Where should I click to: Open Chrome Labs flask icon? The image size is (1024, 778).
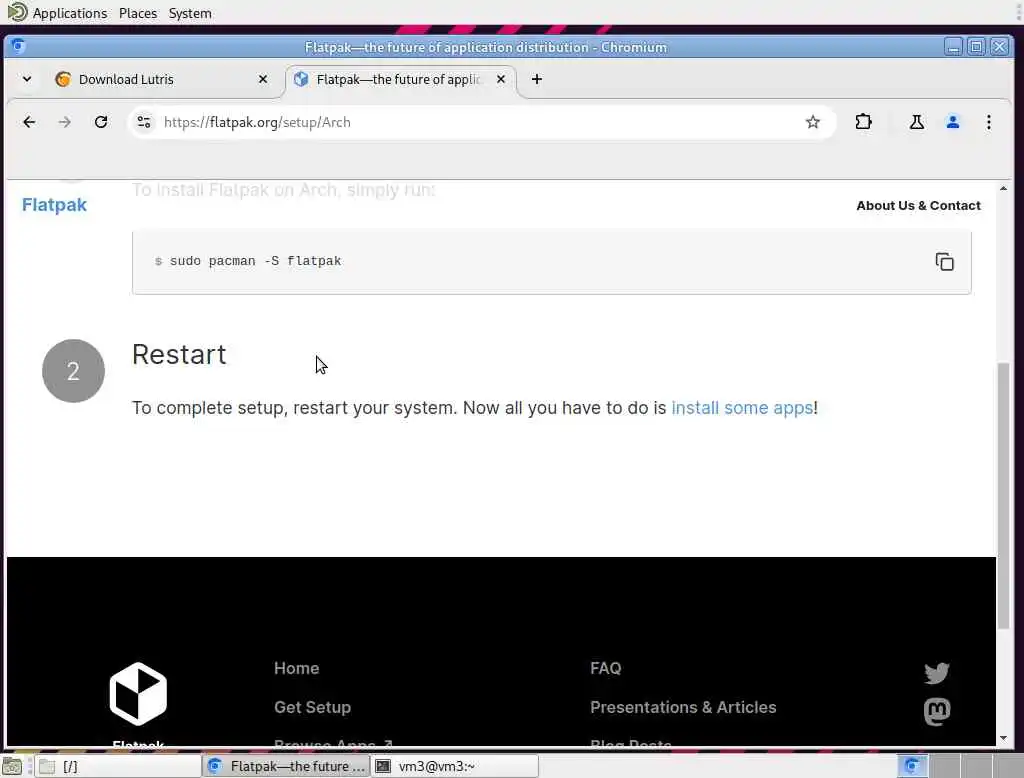tap(917, 122)
